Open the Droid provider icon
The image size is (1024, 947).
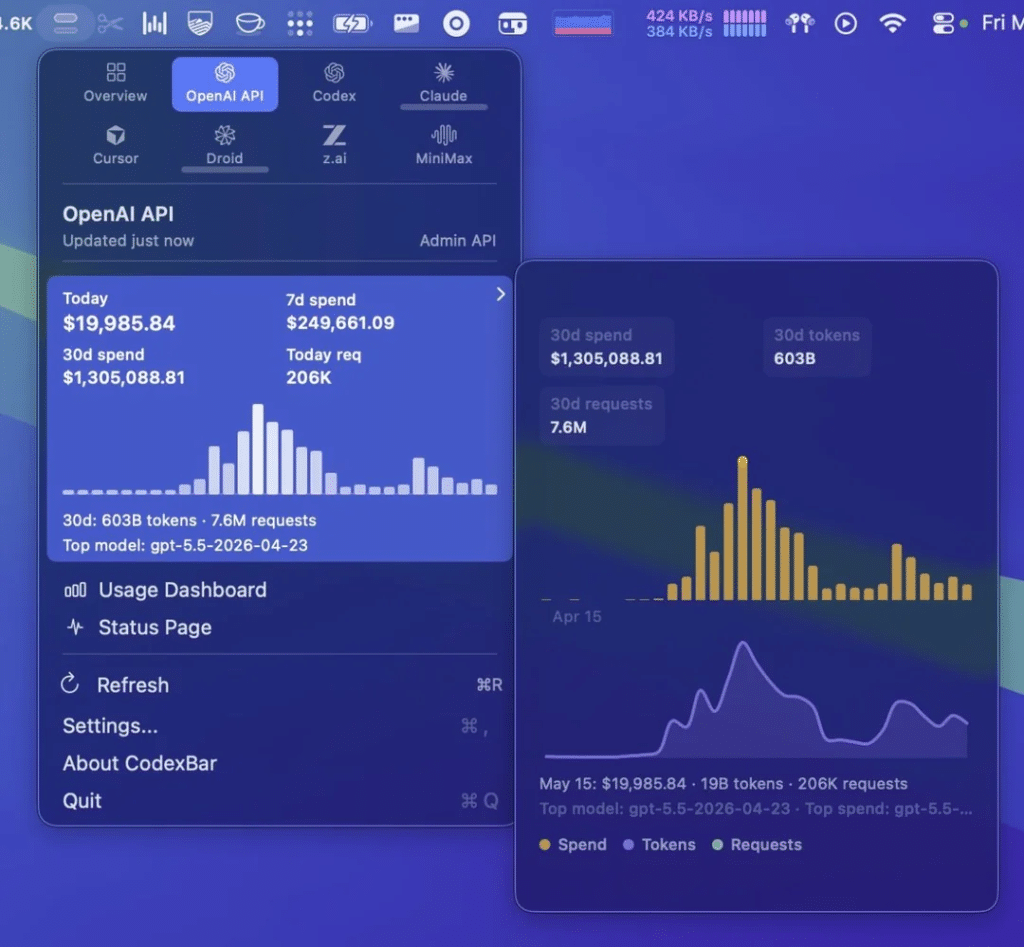point(225,136)
